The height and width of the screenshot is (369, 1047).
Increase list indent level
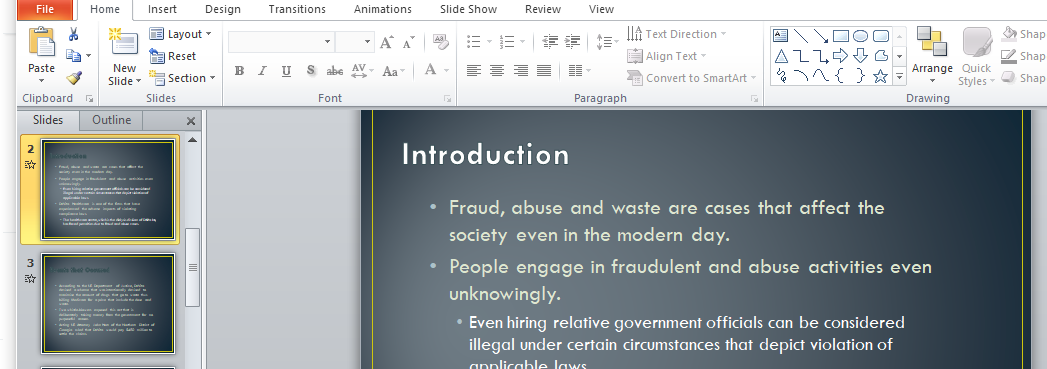point(572,41)
